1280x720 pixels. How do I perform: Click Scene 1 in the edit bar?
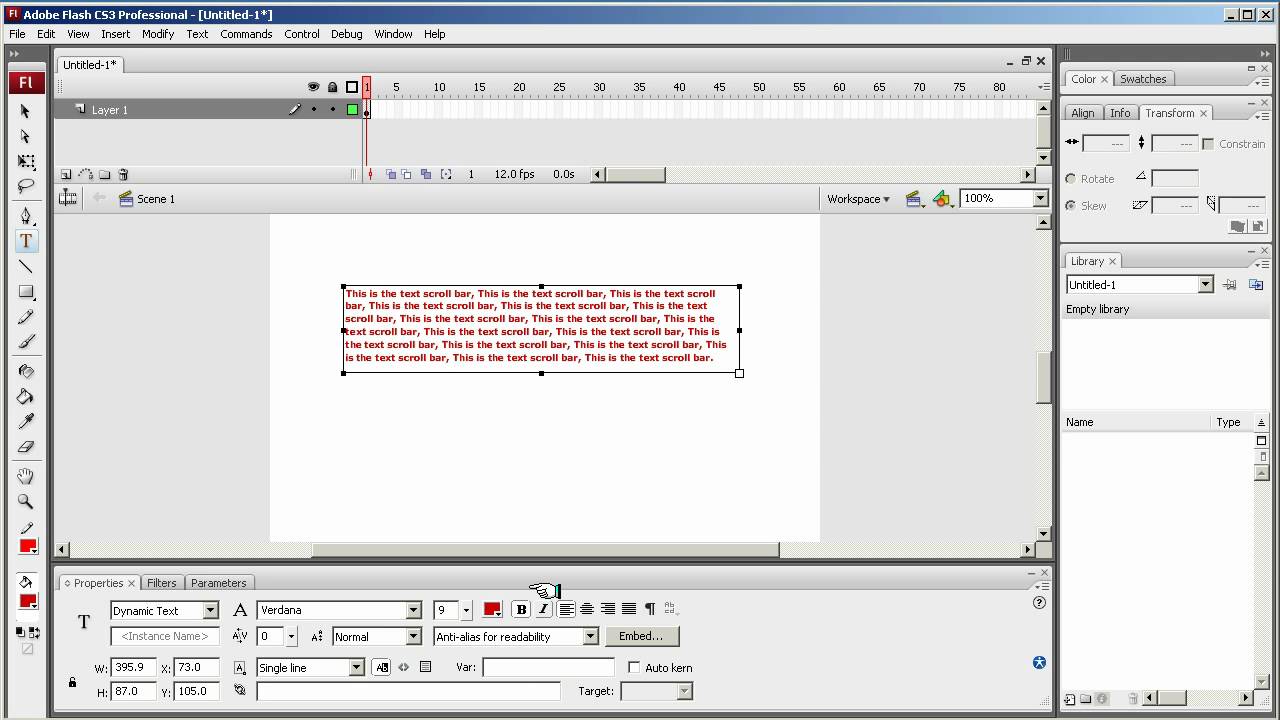[147, 199]
